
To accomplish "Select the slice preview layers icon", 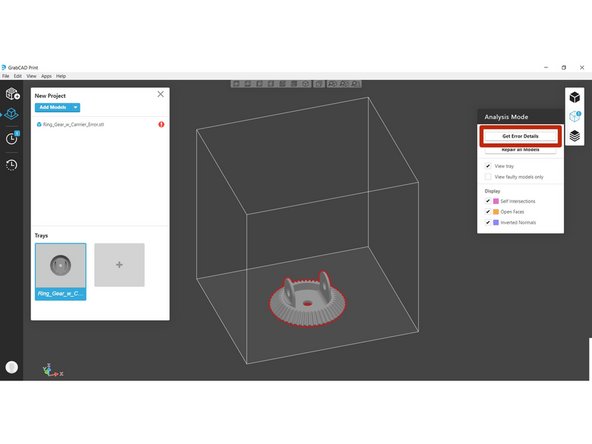I will pyautogui.click(x=575, y=136).
